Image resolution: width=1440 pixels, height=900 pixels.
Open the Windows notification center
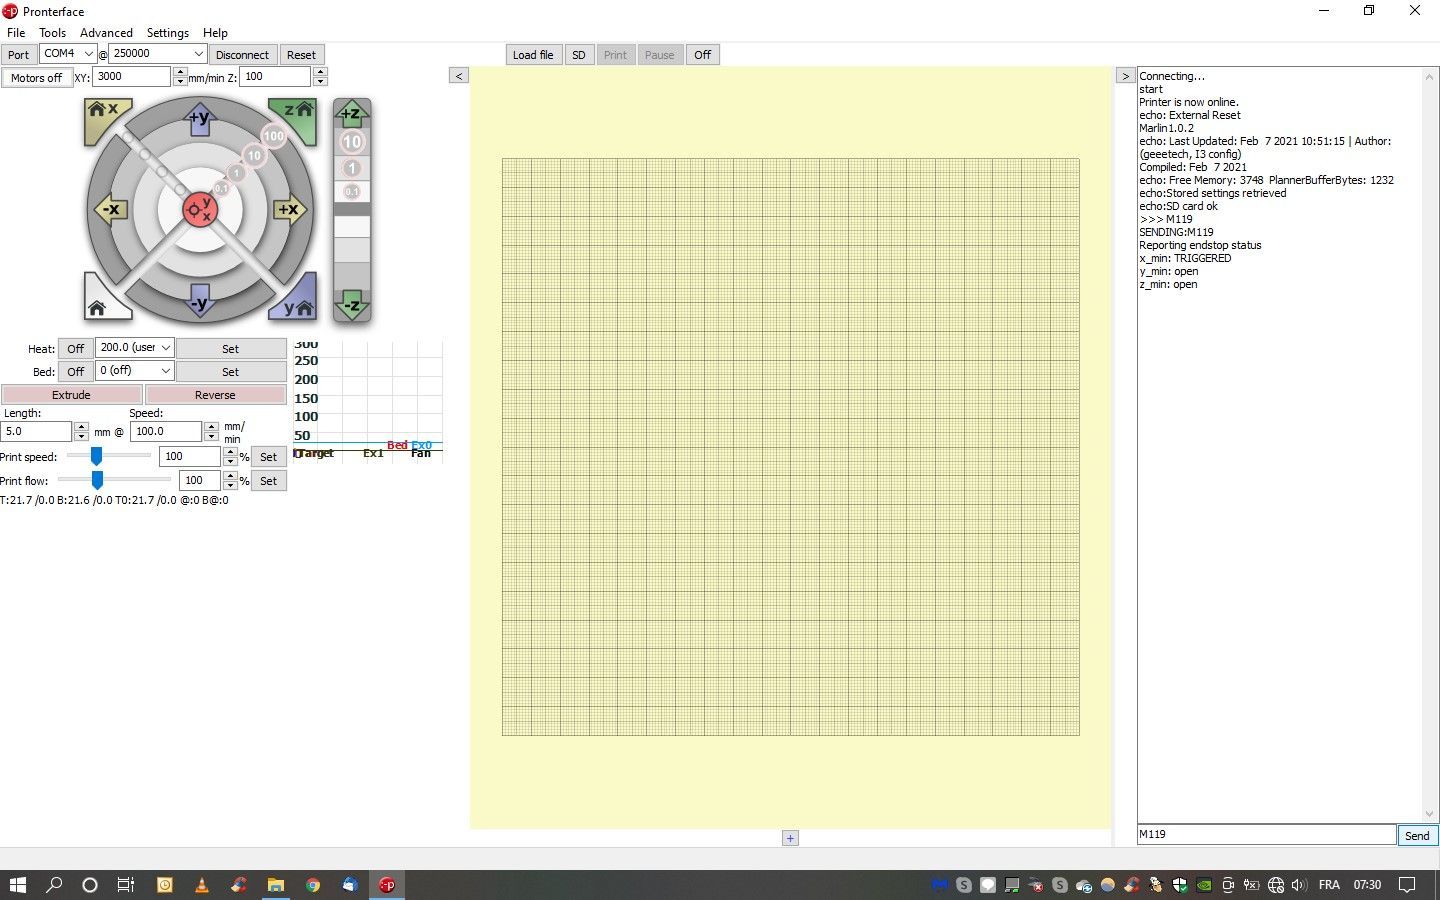pos(1407,885)
